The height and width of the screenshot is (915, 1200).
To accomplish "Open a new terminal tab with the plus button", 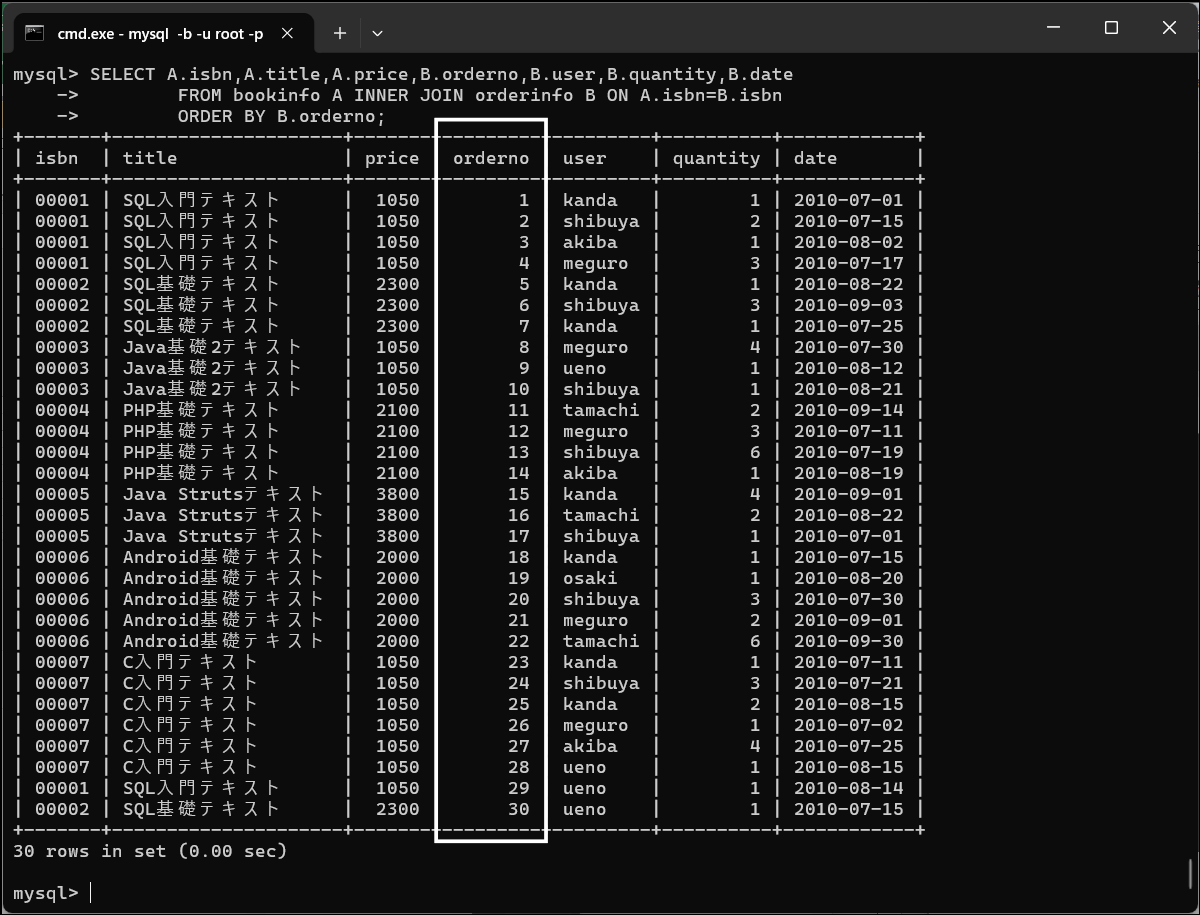I will click(340, 33).
